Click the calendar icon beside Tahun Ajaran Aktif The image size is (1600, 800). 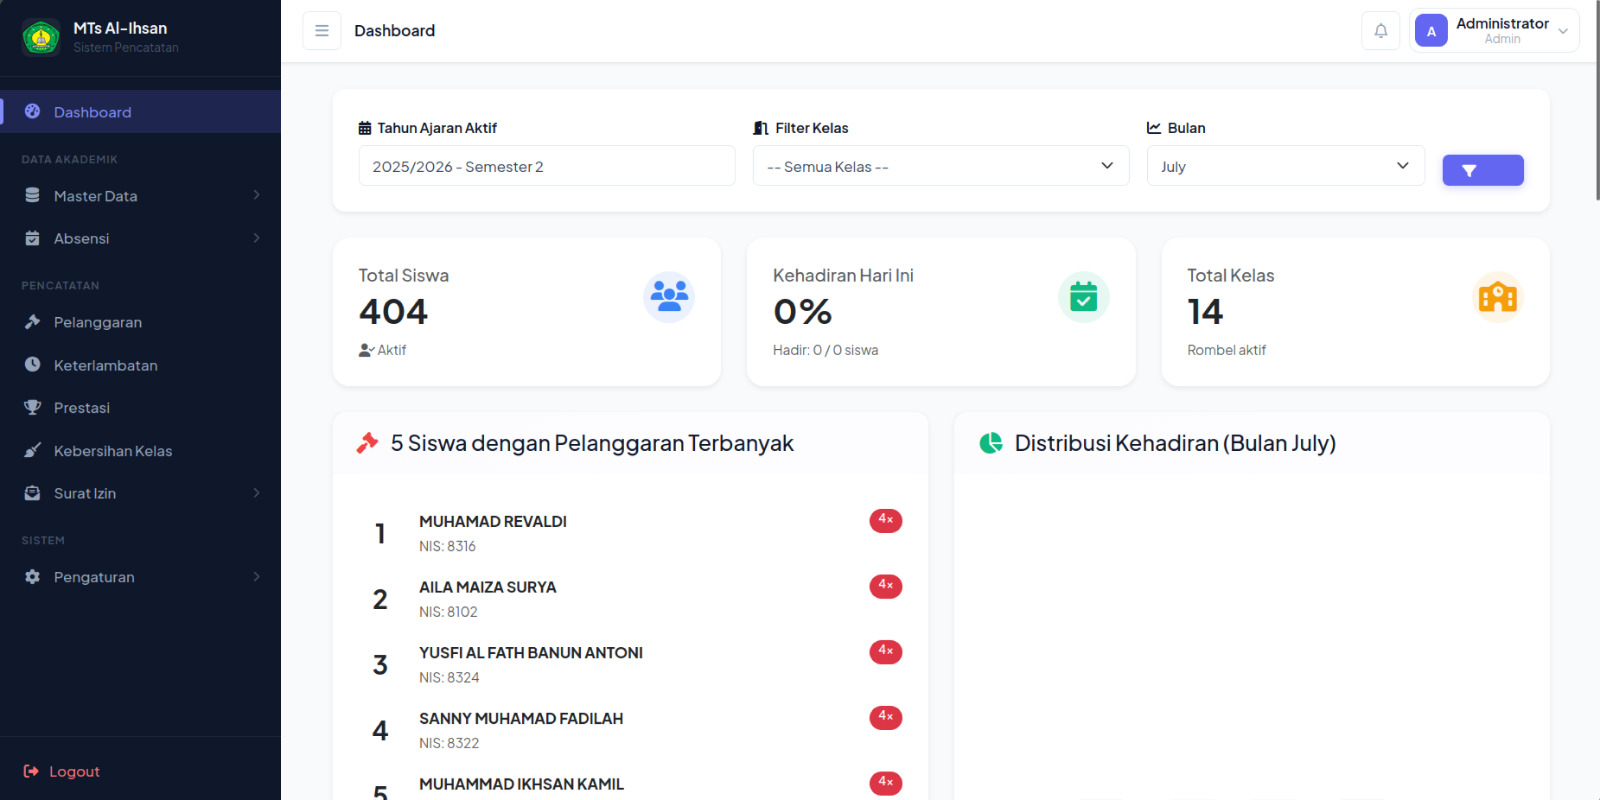pyautogui.click(x=365, y=128)
